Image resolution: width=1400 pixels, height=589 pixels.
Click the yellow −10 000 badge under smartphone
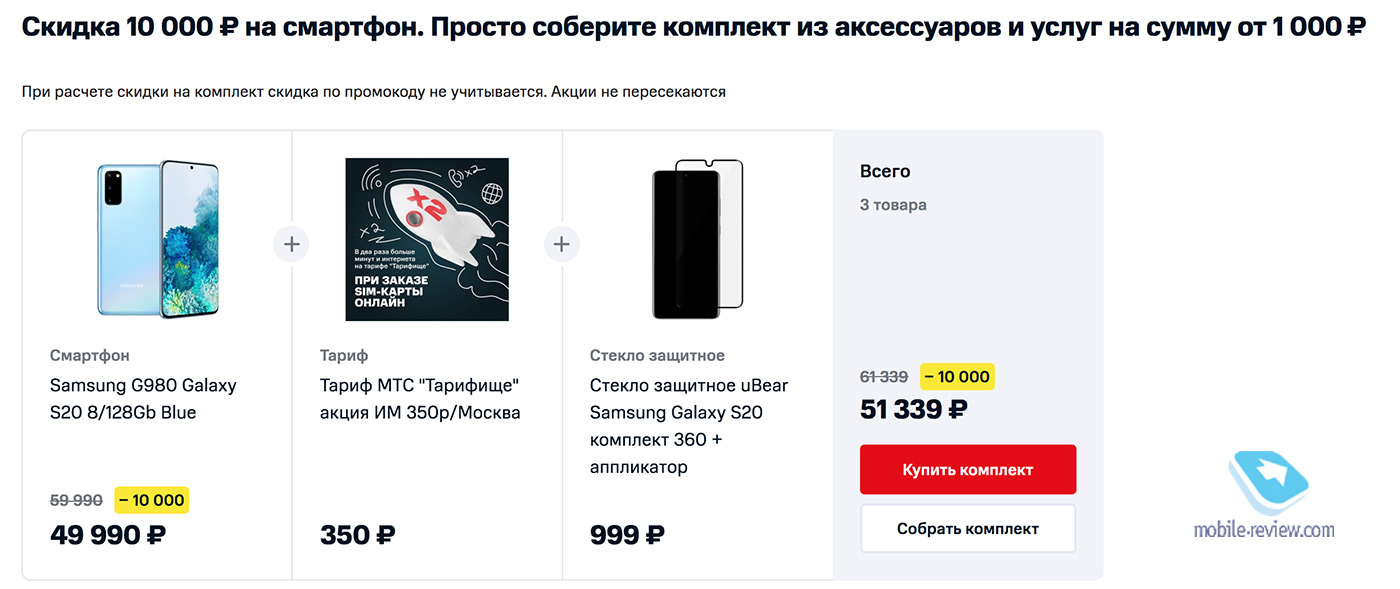(x=151, y=500)
